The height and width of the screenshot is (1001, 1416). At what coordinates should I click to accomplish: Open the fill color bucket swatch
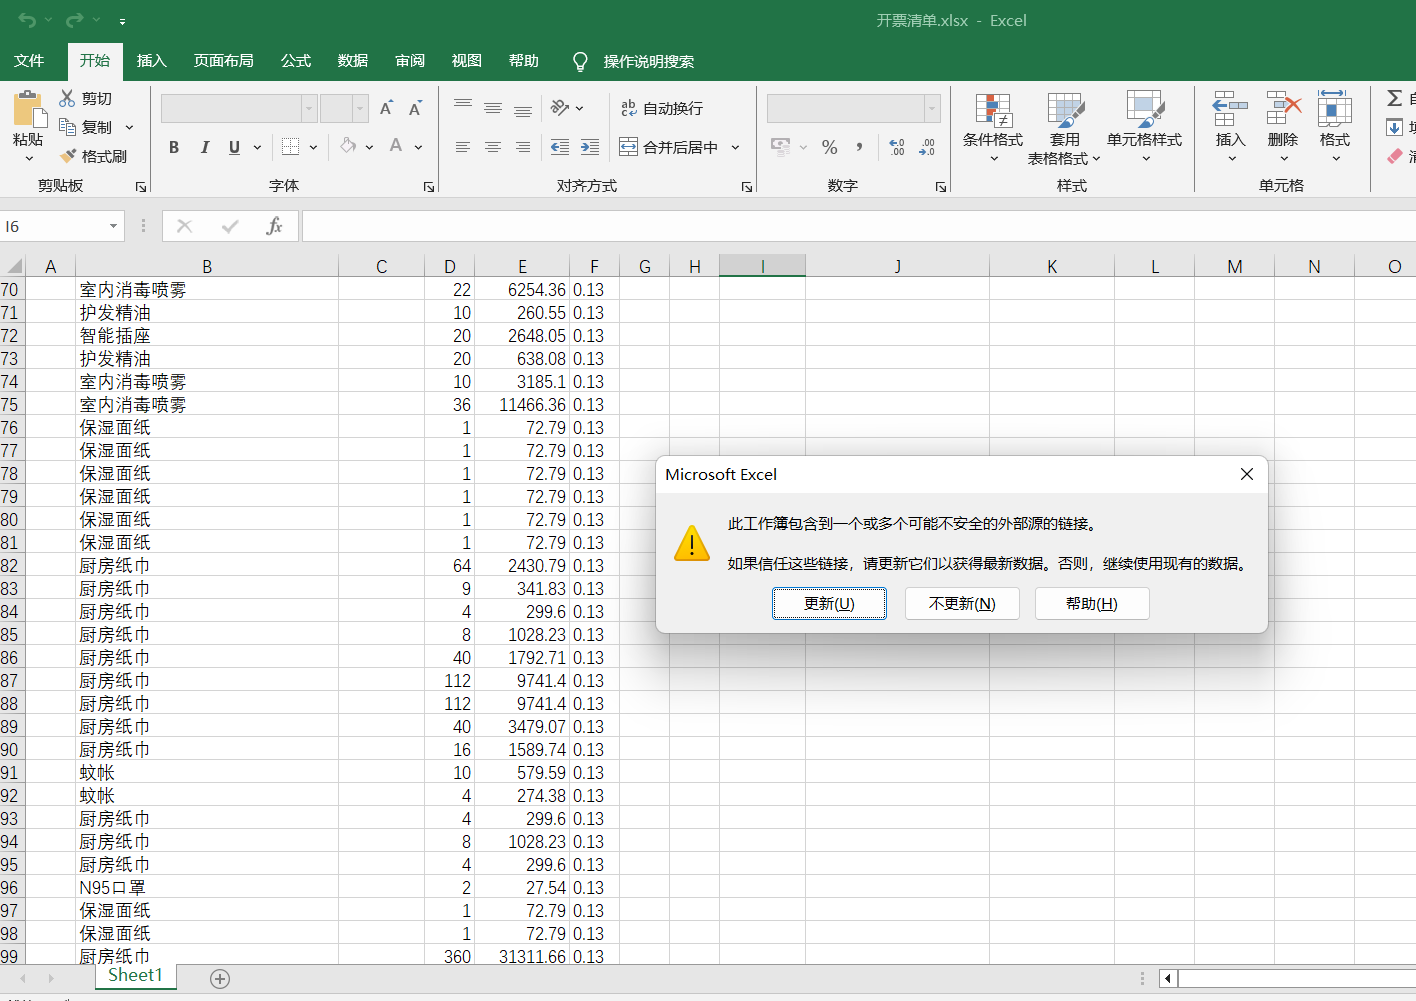348,147
